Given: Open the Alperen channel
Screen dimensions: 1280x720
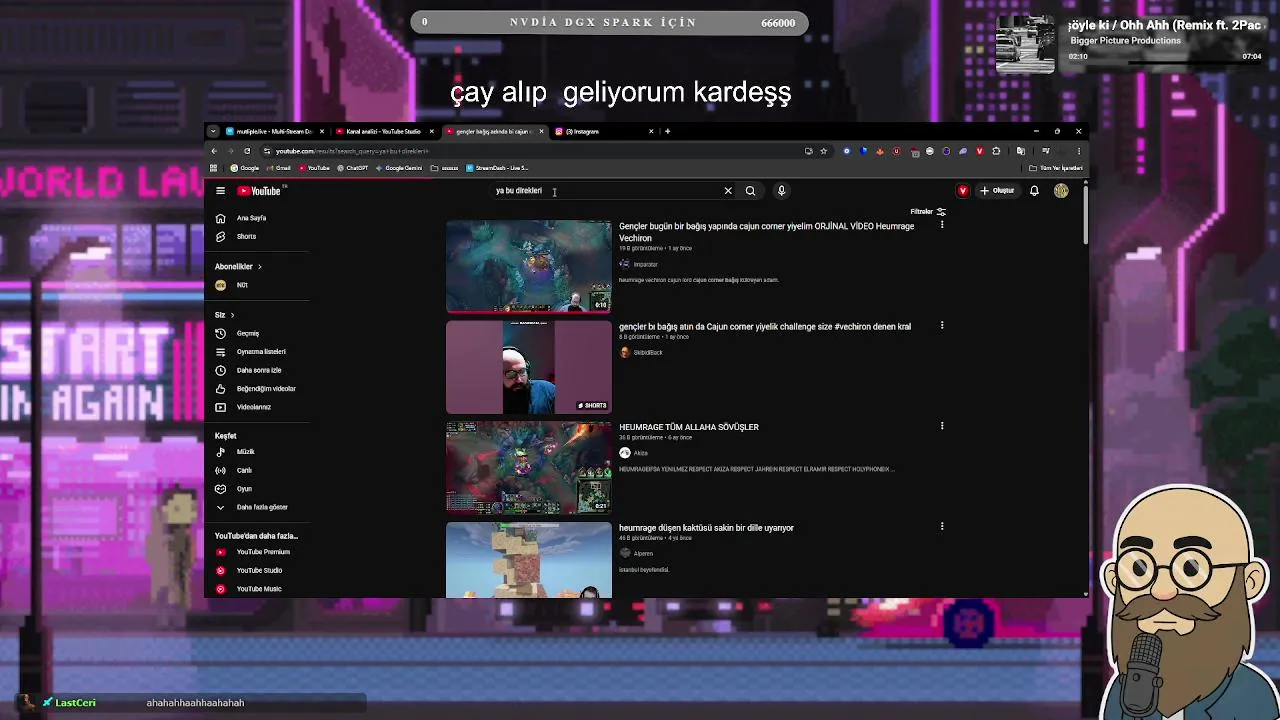Looking at the screenshot, I should (x=643, y=553).
